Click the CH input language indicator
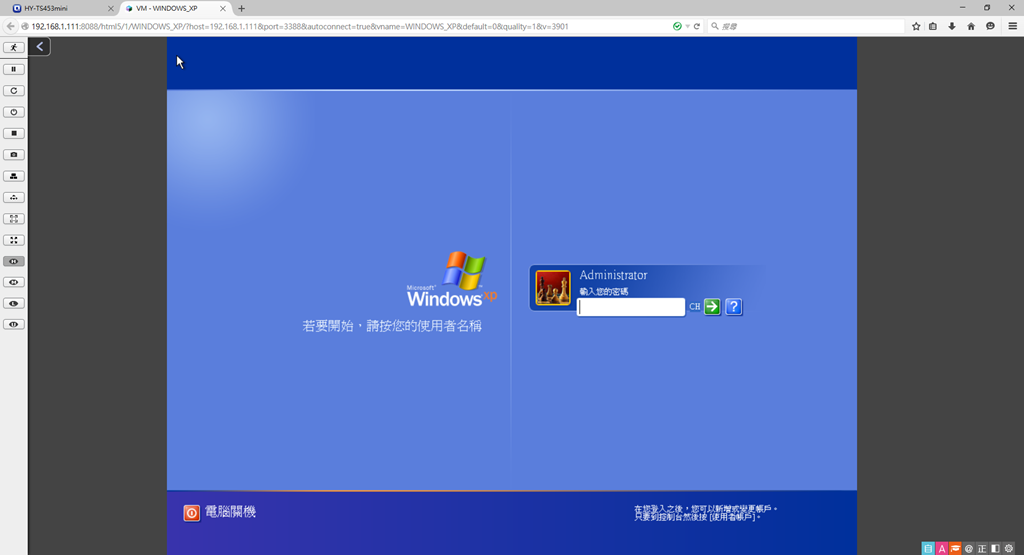 coord(694,307)
